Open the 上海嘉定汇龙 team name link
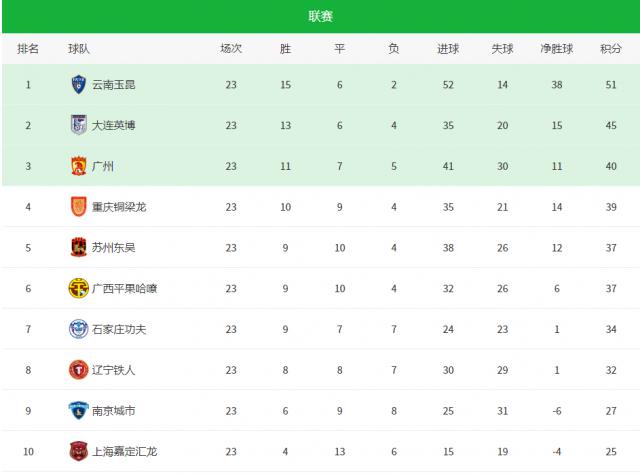 point(124,451)
